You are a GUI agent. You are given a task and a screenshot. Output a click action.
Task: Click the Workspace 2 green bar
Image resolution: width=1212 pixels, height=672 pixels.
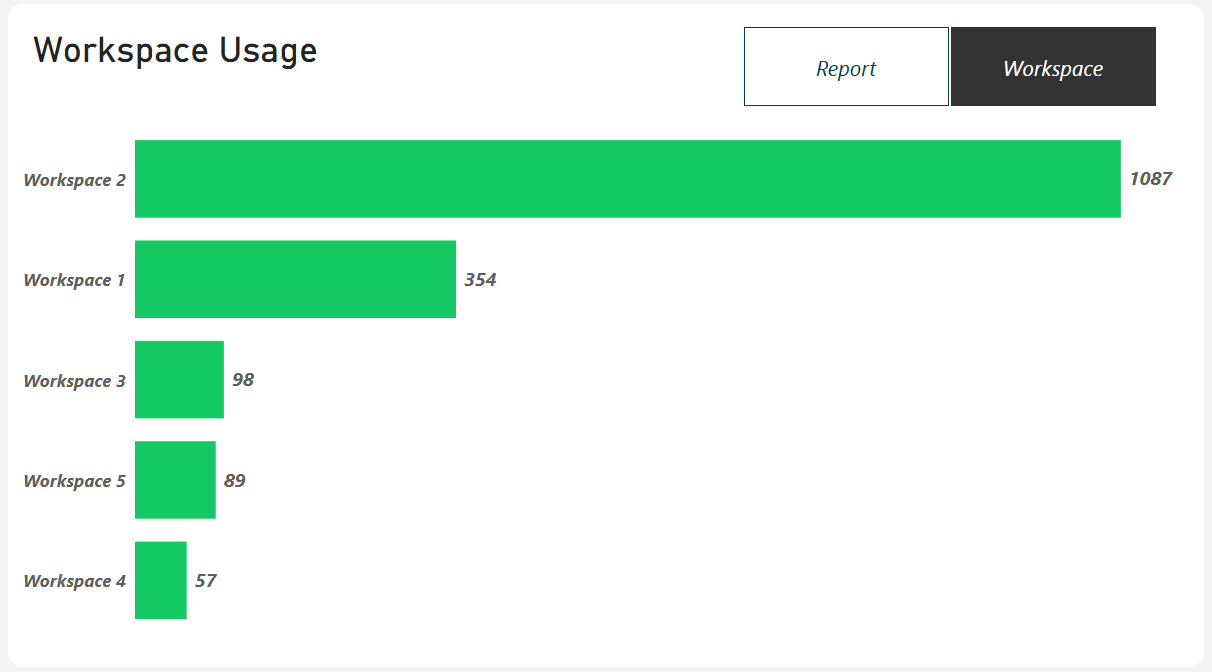point(628,179)
